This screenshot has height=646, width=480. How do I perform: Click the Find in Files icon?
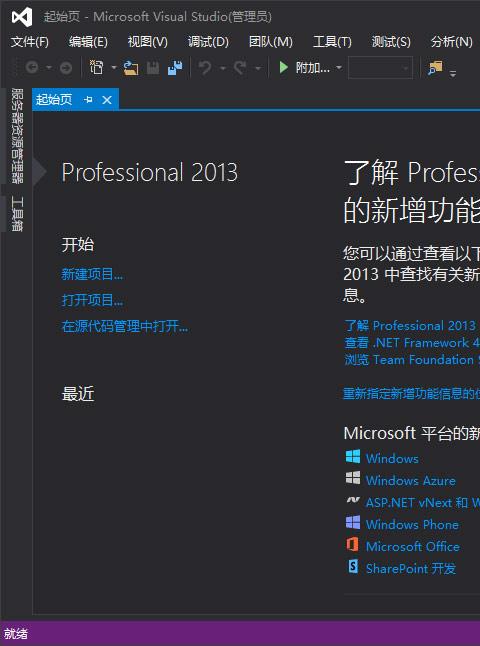[x=435, y=68]
